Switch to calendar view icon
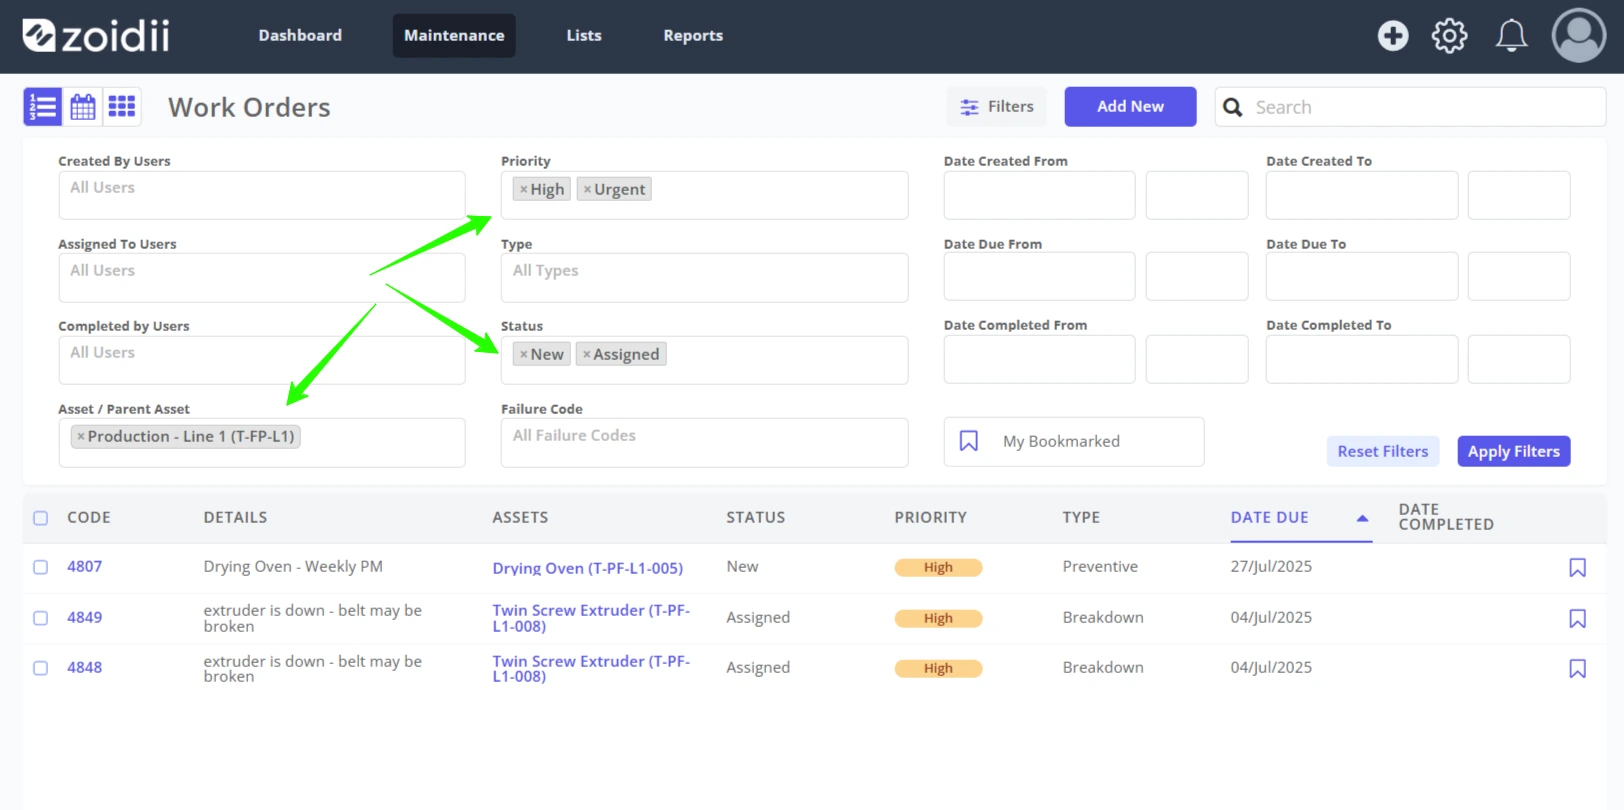The image size is (1624, 810). pyautogui.click(x=83, y=107)
